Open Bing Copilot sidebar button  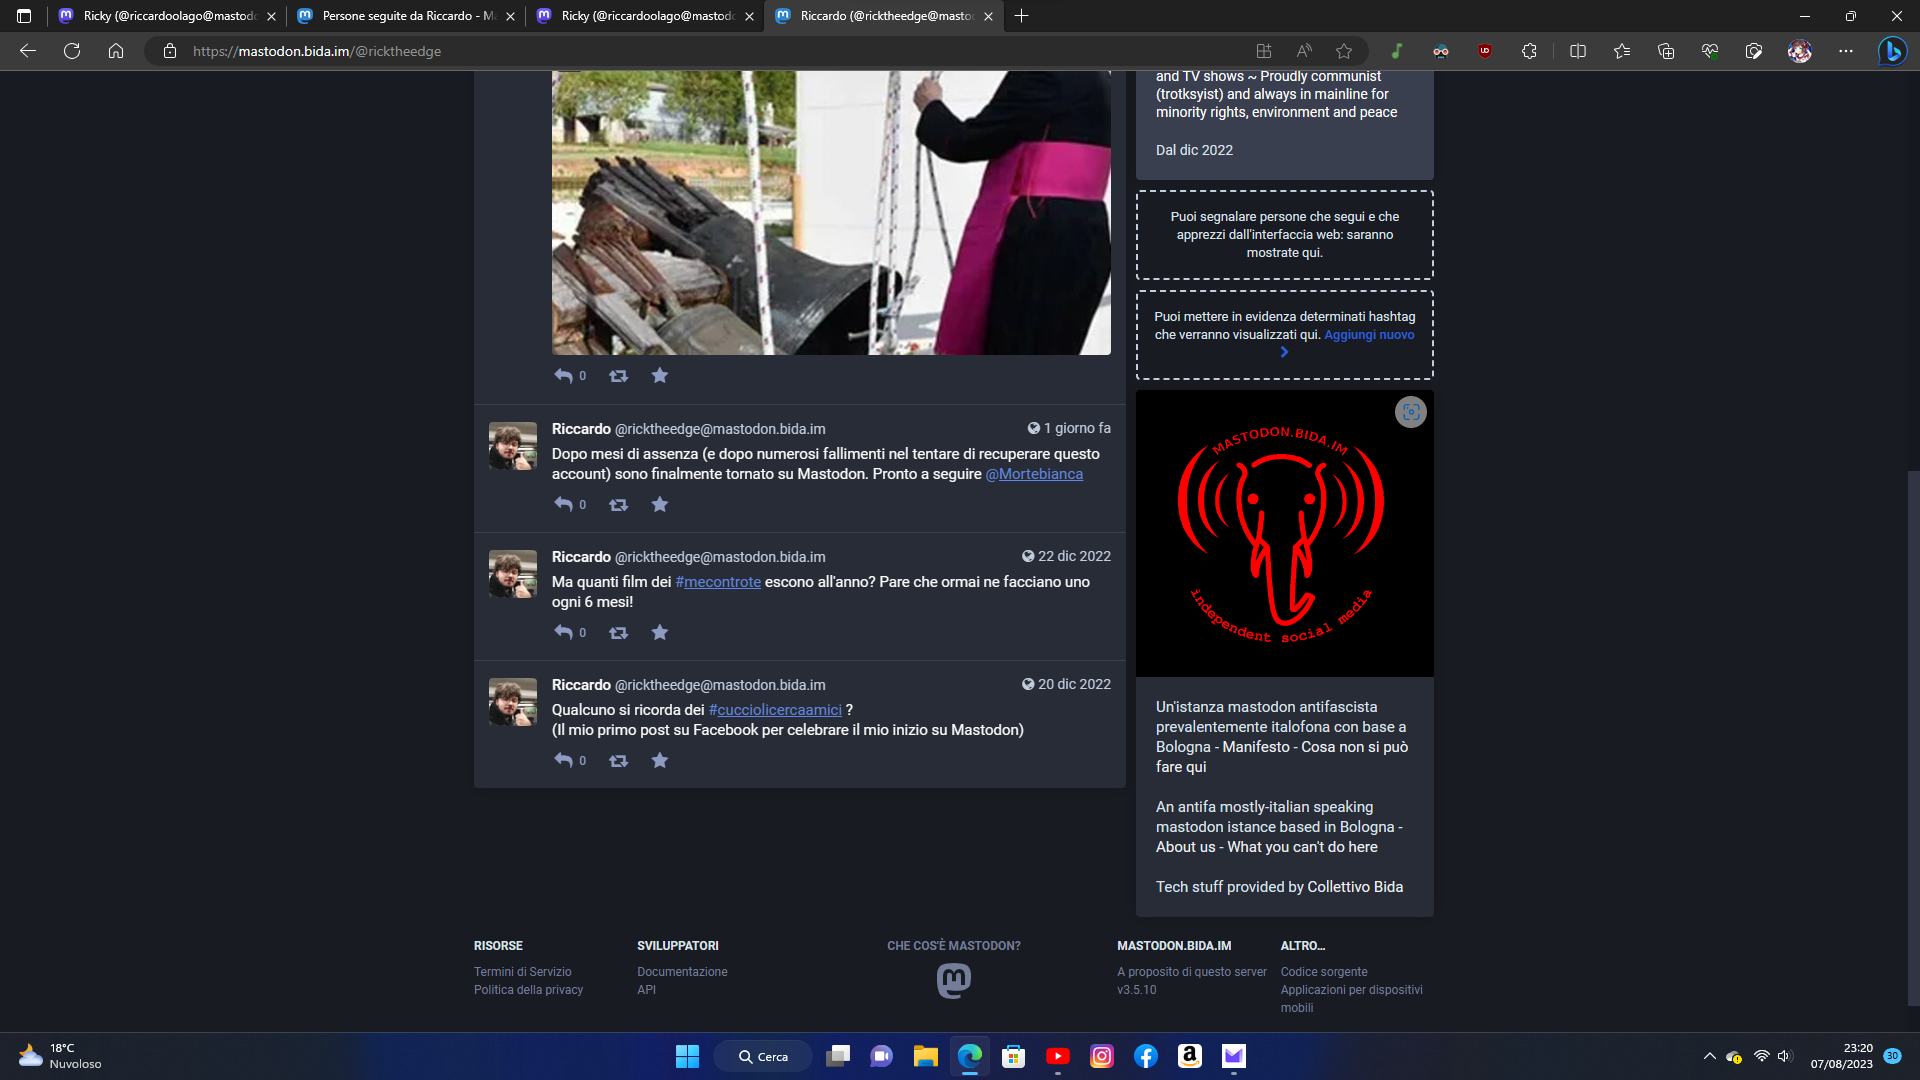(x=1892, y=51)
